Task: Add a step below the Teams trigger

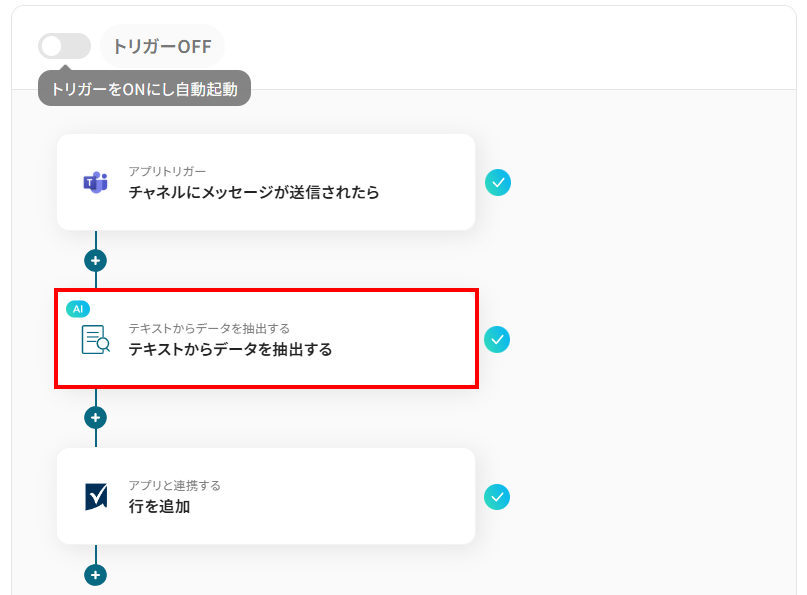Action: [96, 261]
